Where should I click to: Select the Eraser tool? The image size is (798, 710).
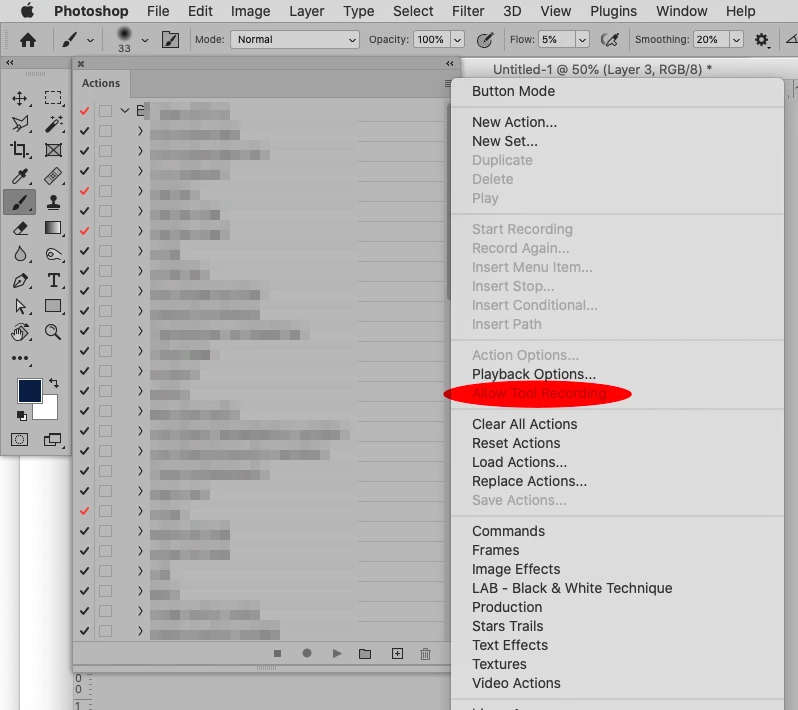(x=20, y=228)
